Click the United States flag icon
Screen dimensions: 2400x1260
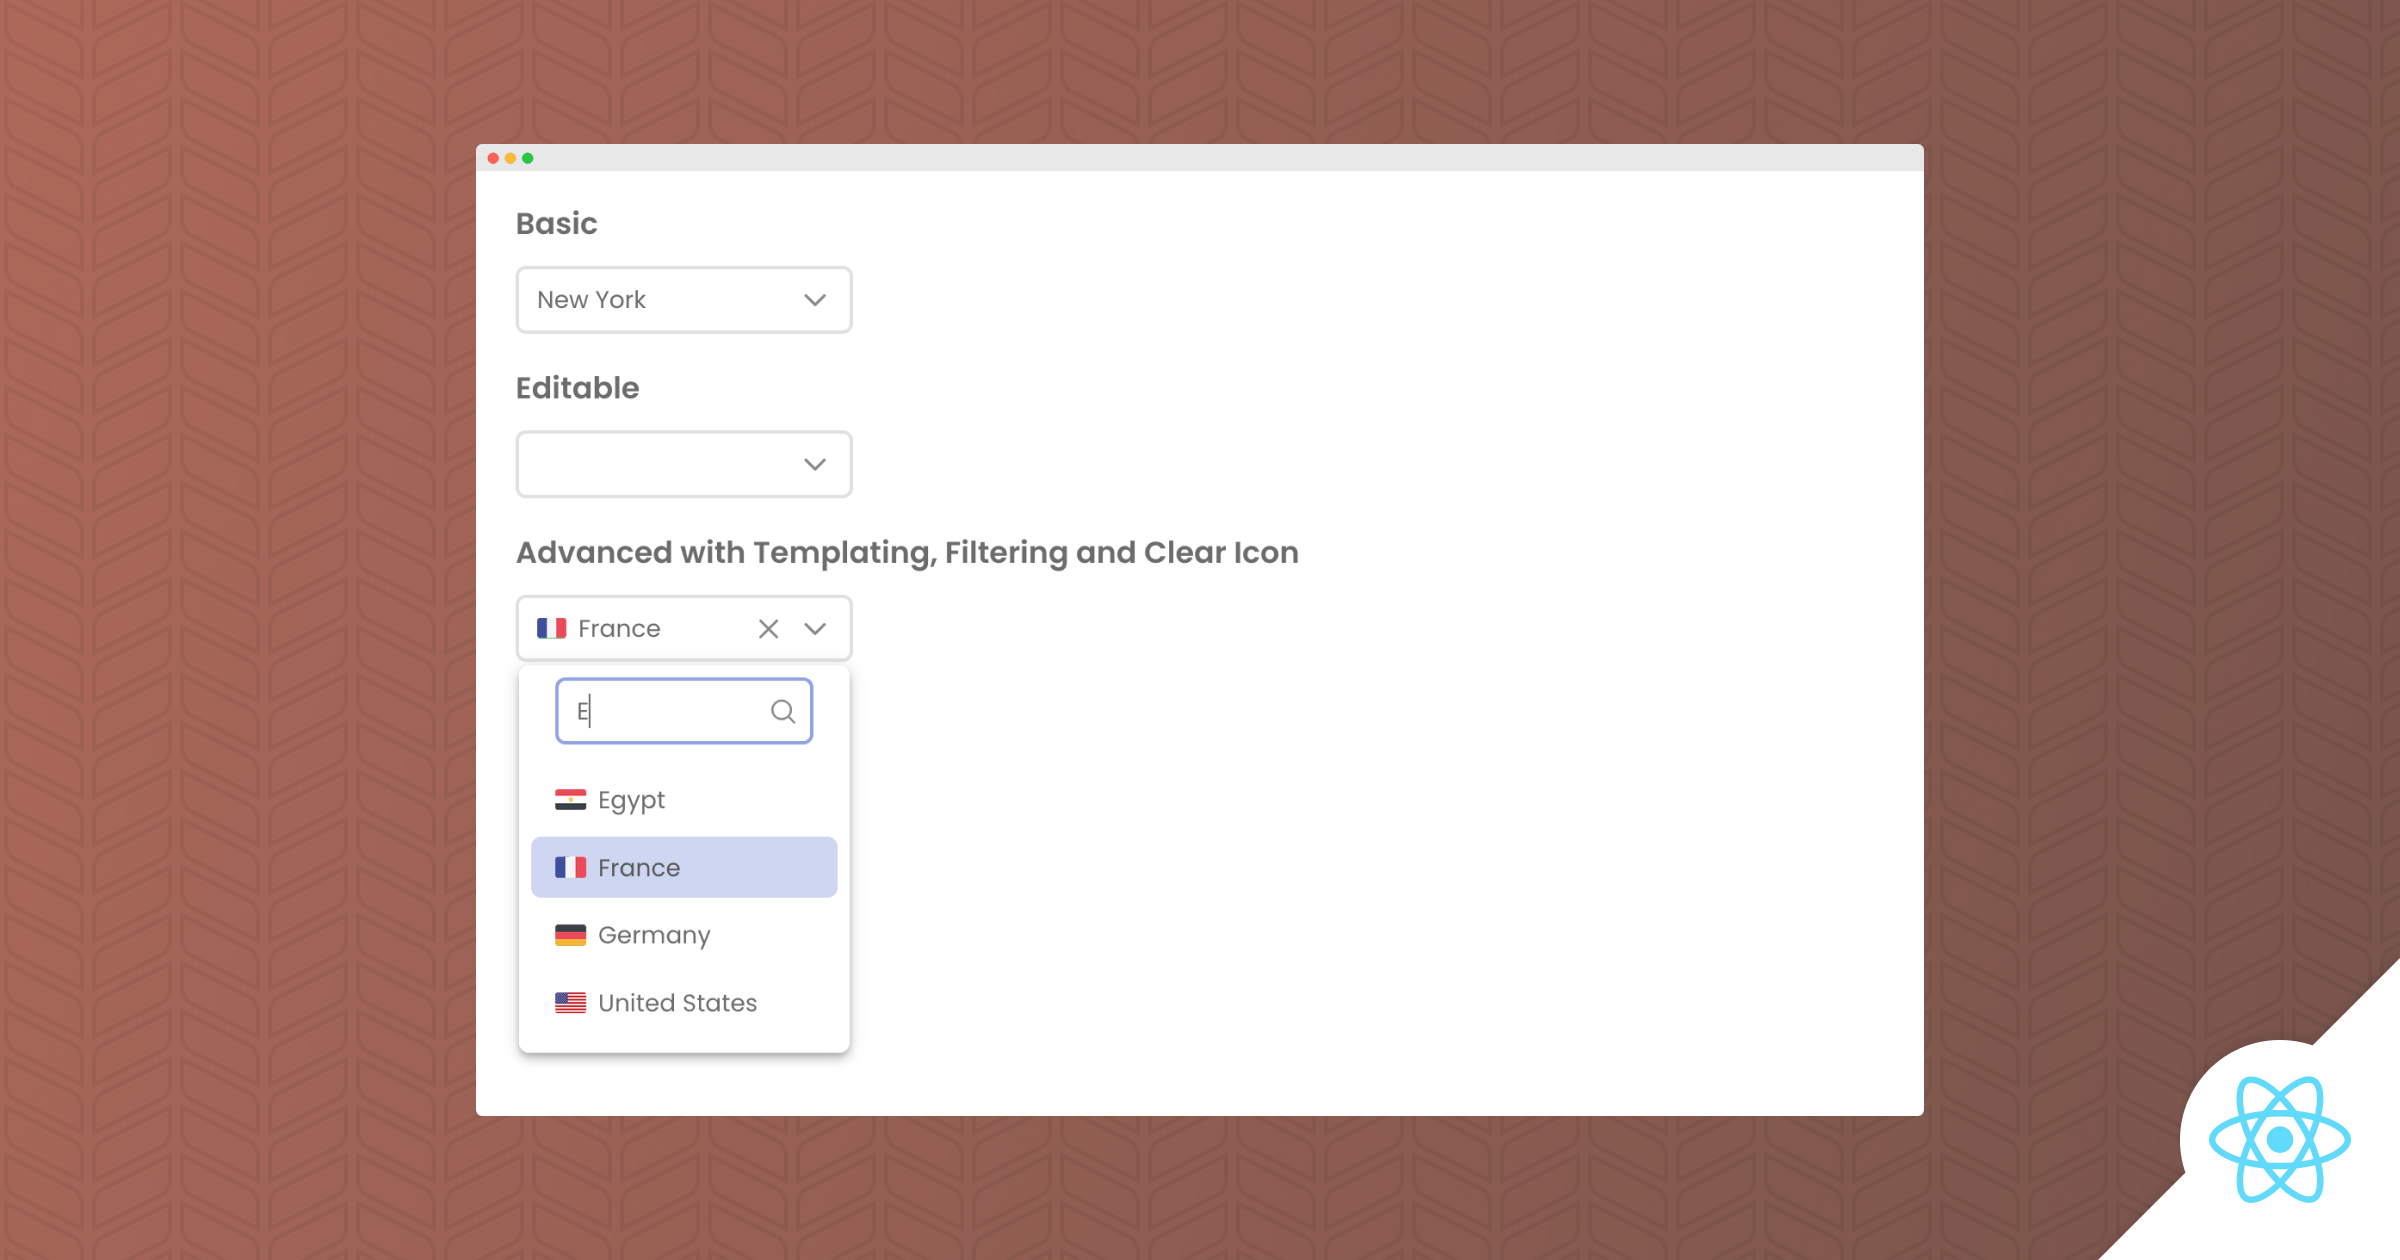point(569,1001)
